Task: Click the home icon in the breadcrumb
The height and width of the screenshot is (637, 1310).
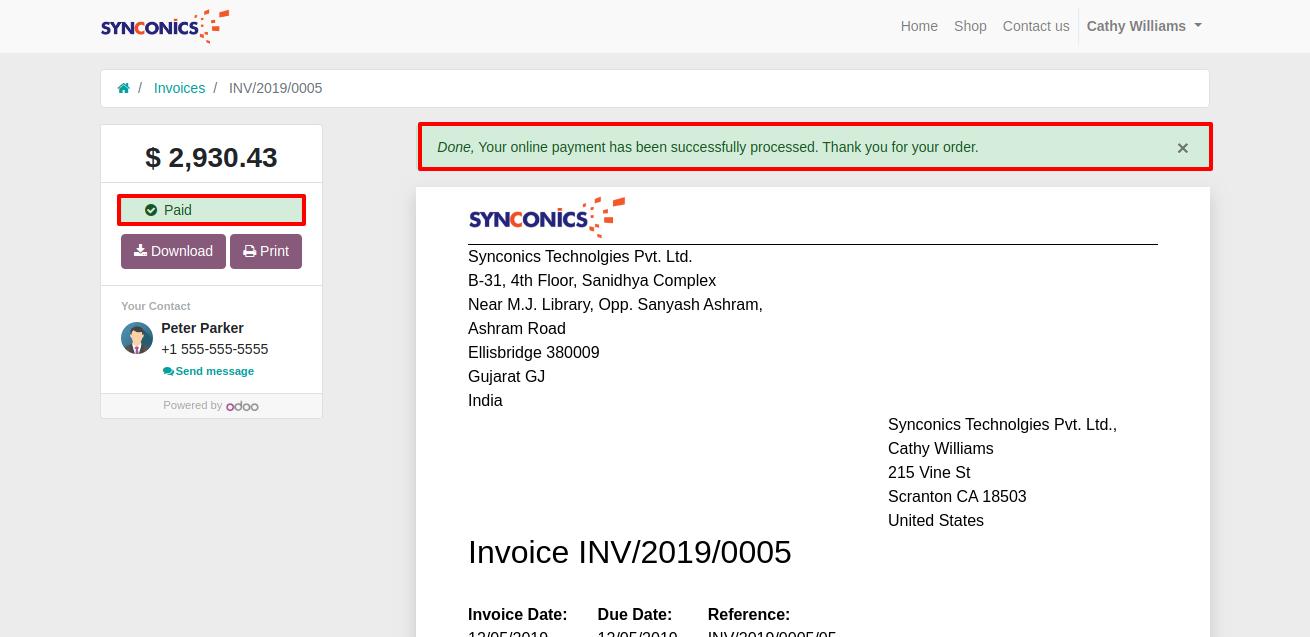Action: coord(124,88)
